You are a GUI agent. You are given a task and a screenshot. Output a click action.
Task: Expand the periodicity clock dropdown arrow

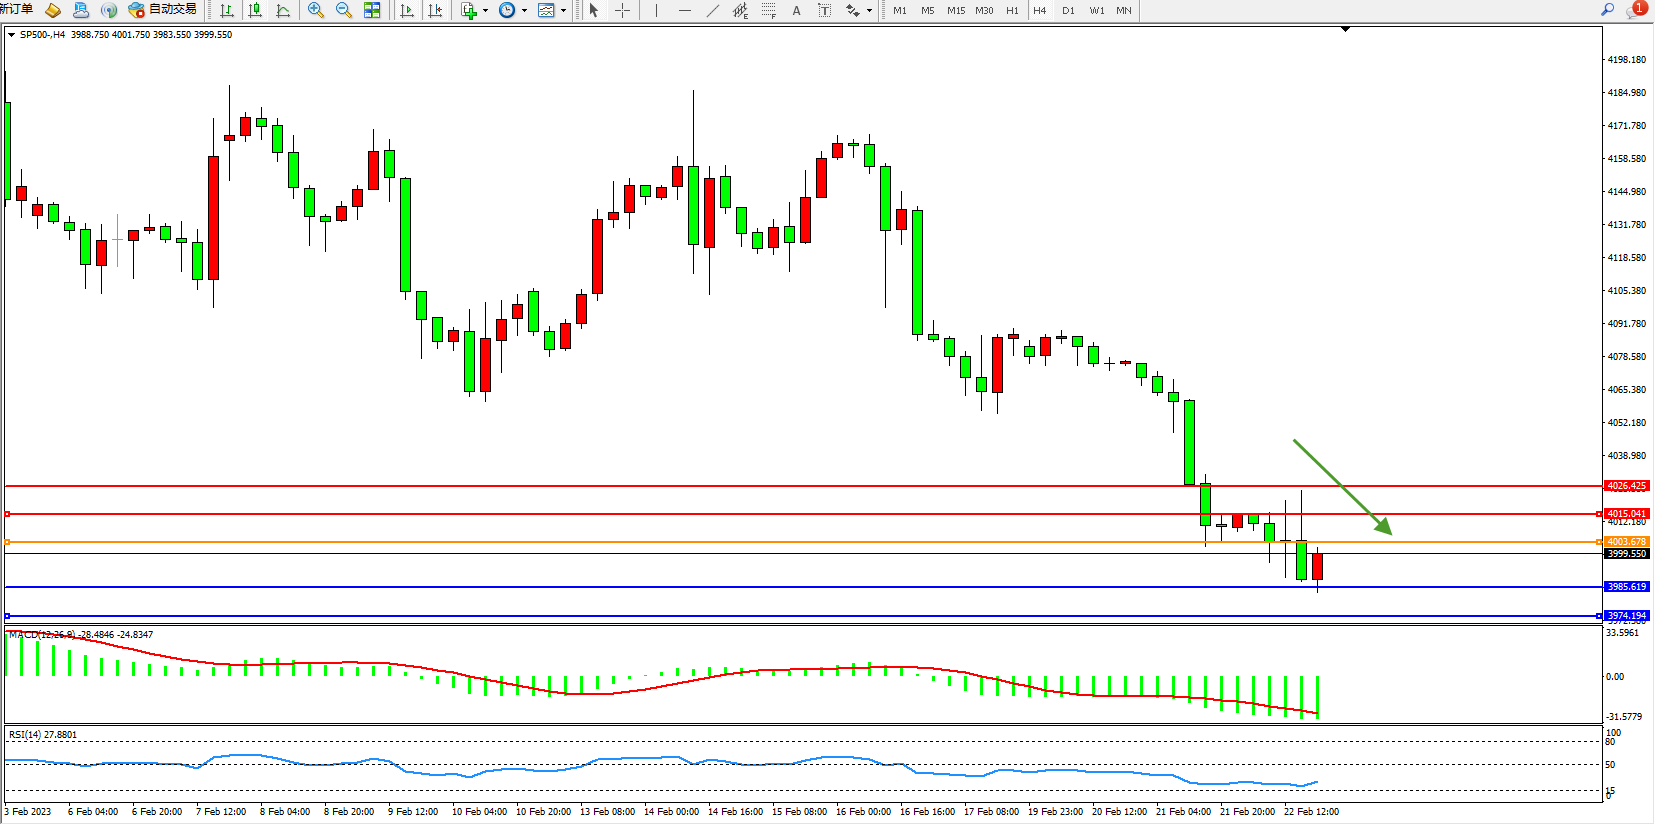[525, 11]
